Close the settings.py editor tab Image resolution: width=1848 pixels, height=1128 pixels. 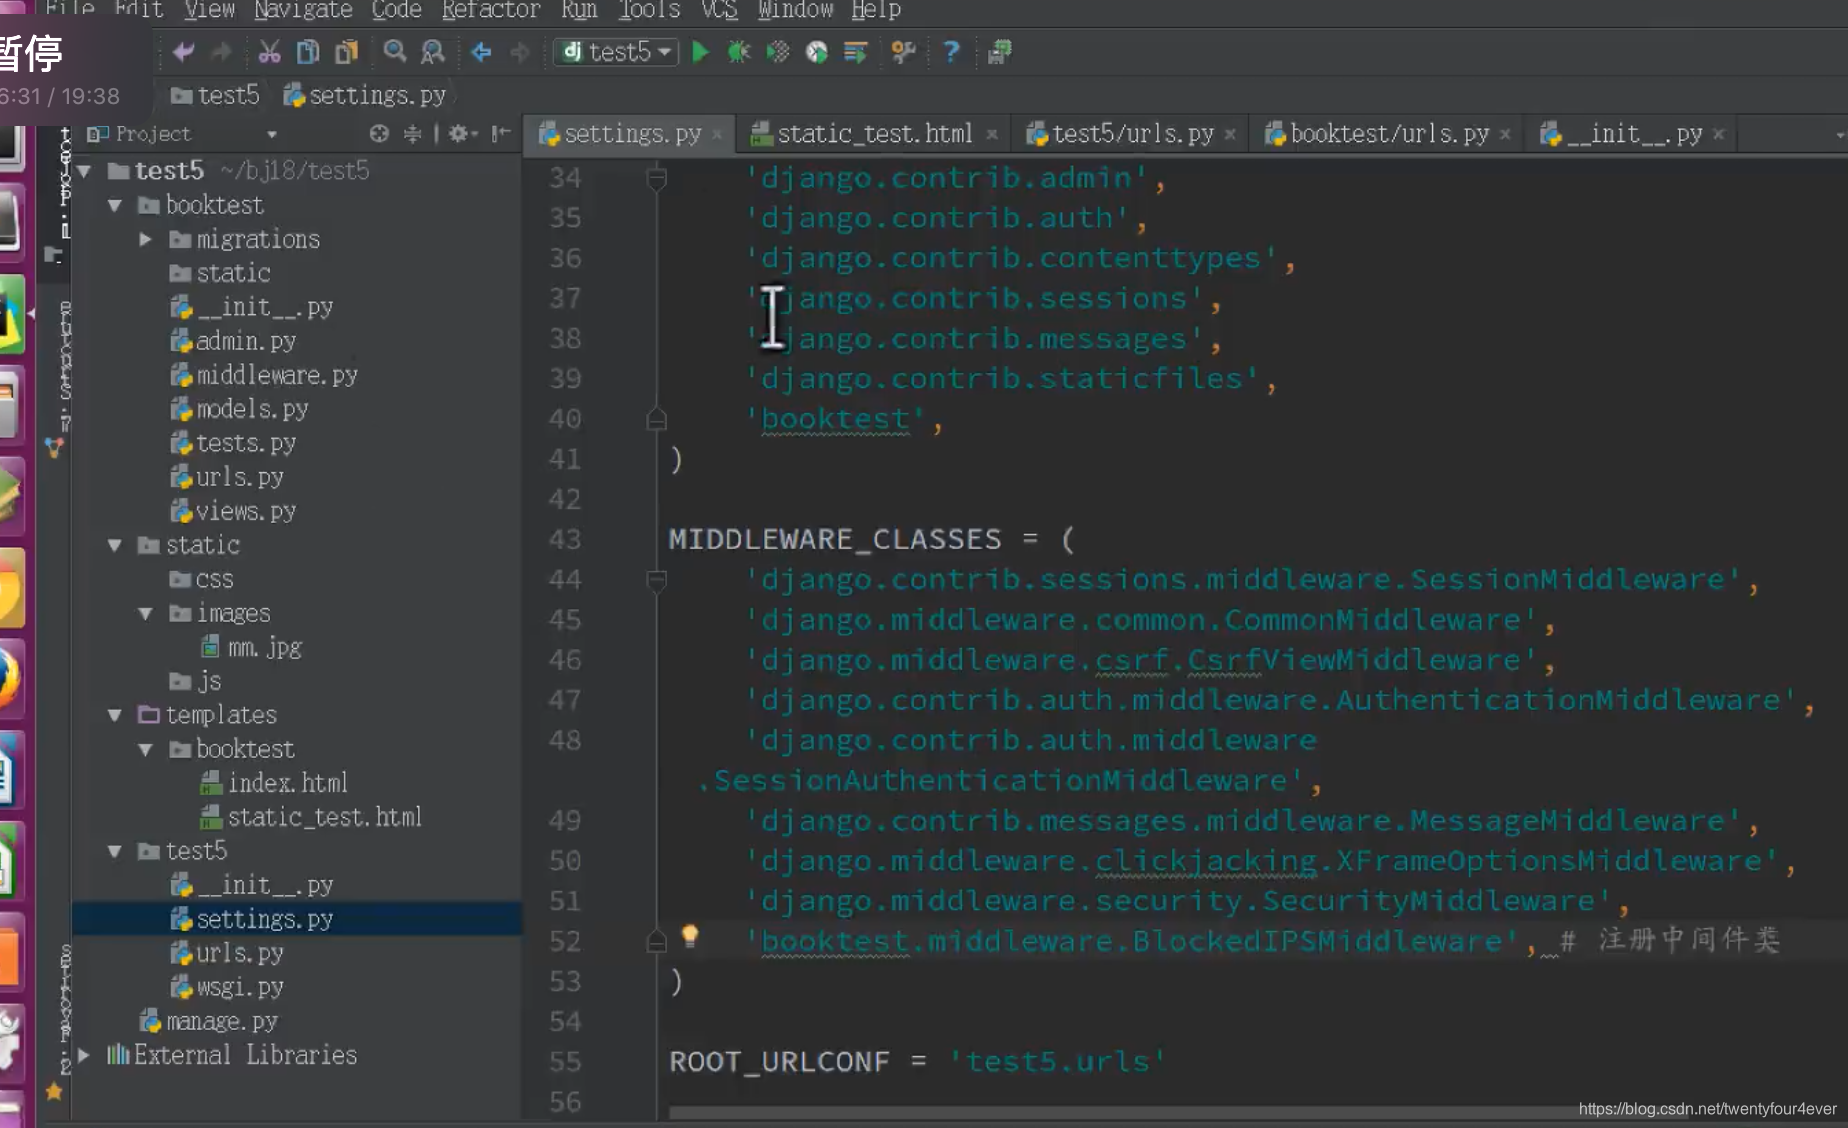(x=717, y=135)
